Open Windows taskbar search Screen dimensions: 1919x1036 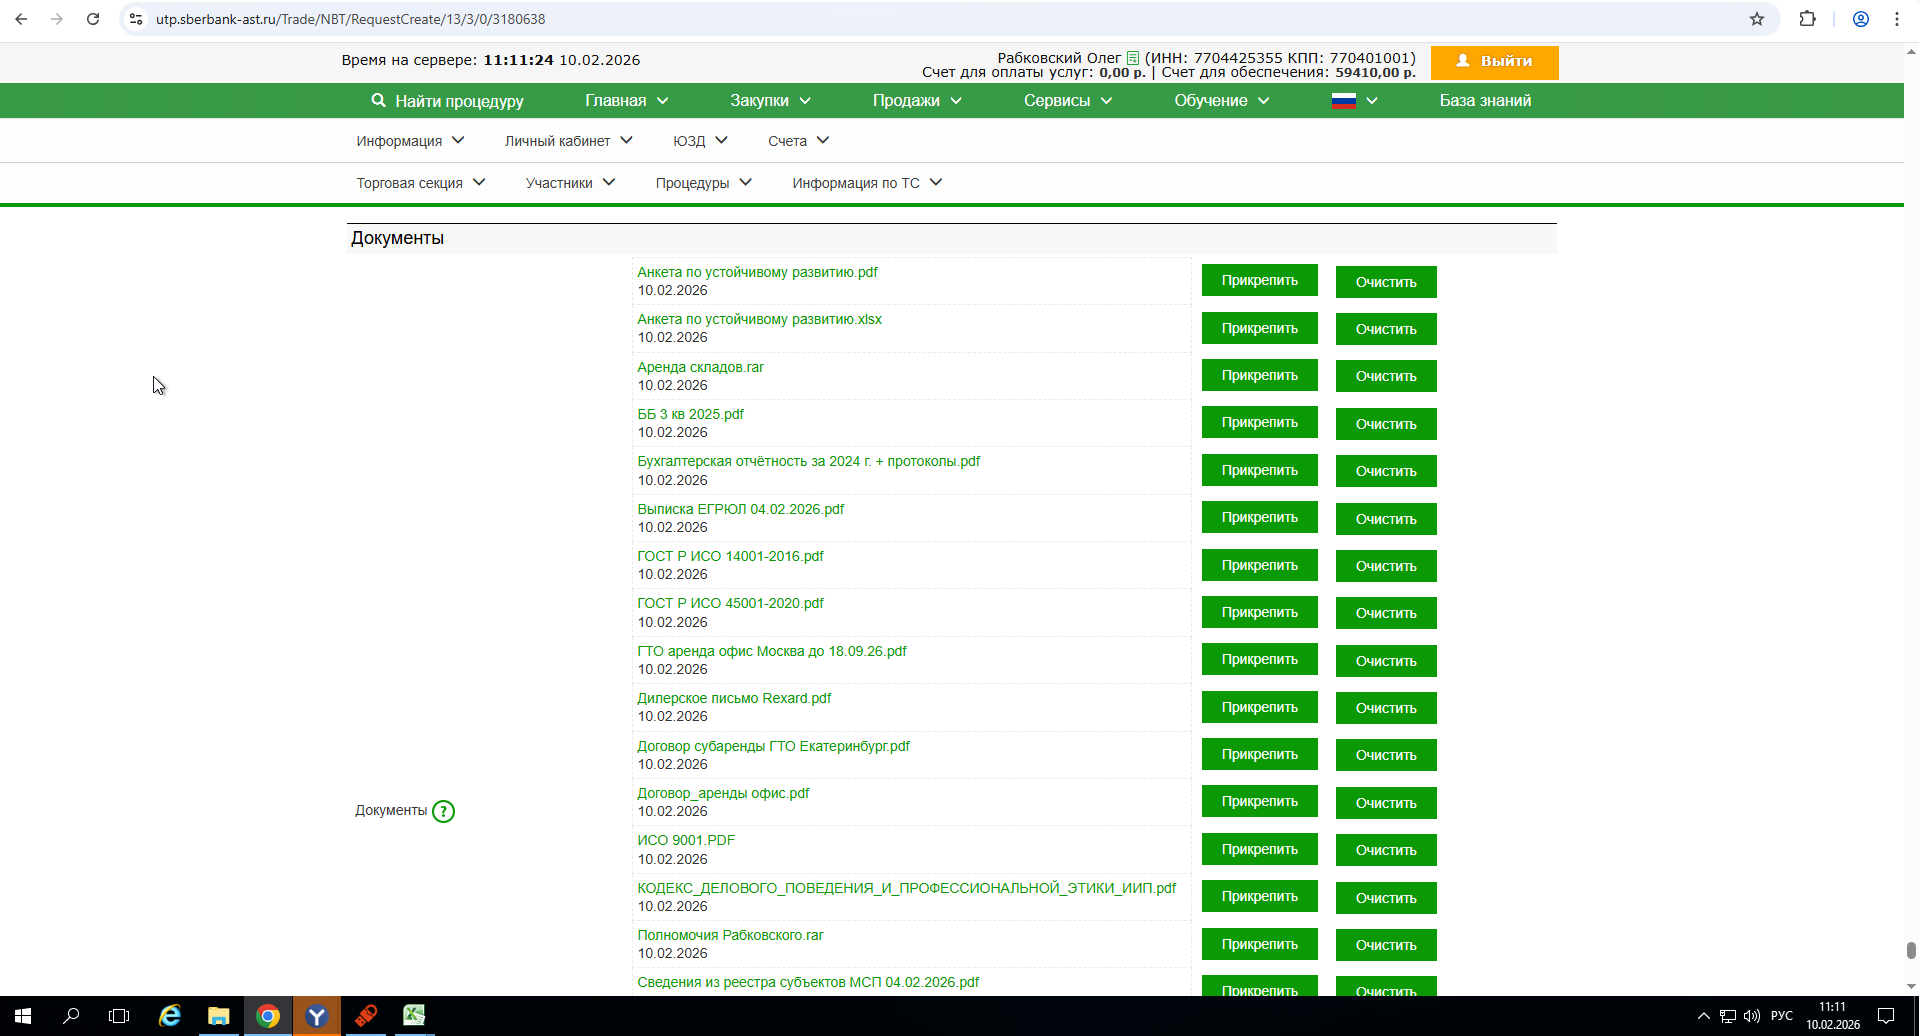coord(71,1016)
